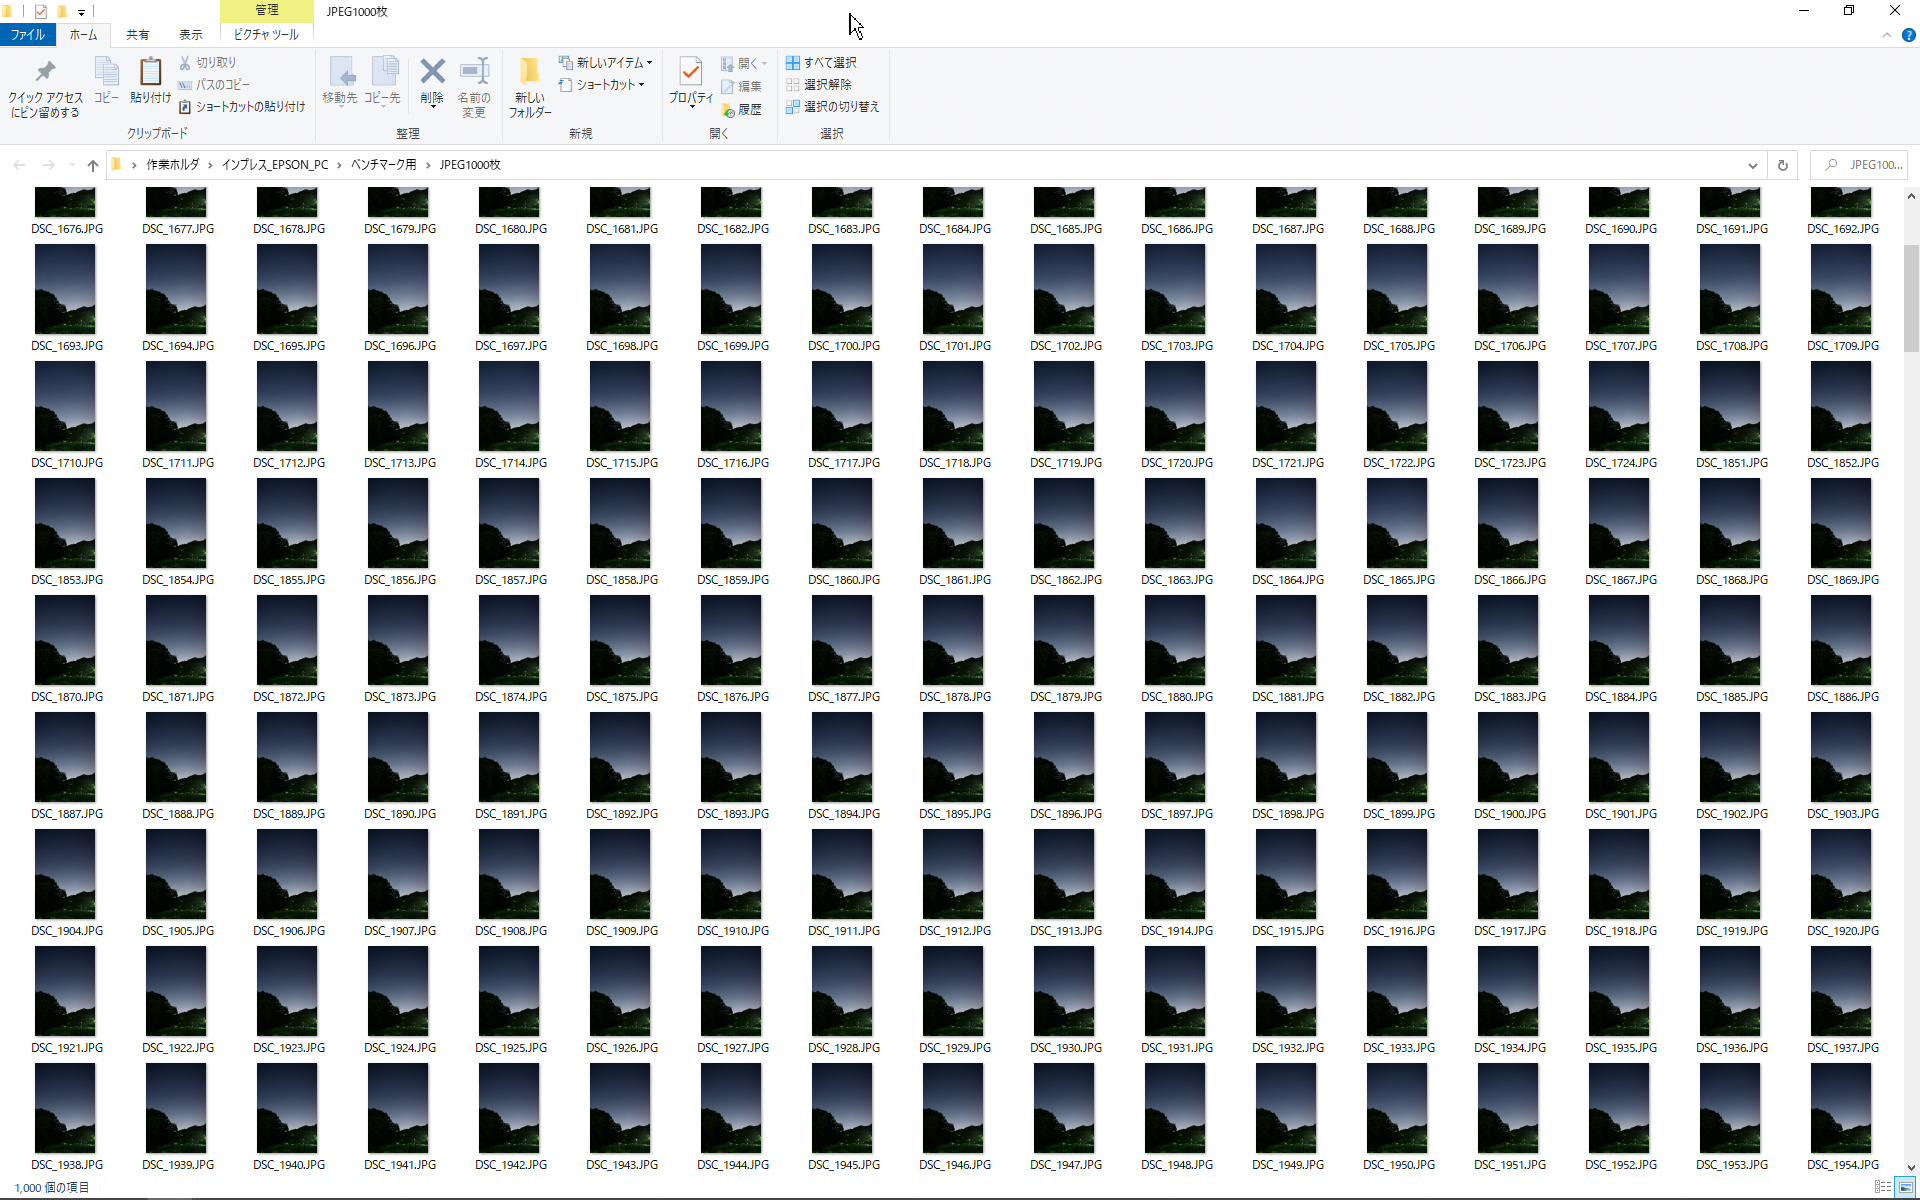
Task: Open the 新しいフォルダー (New folder) icon
Action: click(529, 85)
